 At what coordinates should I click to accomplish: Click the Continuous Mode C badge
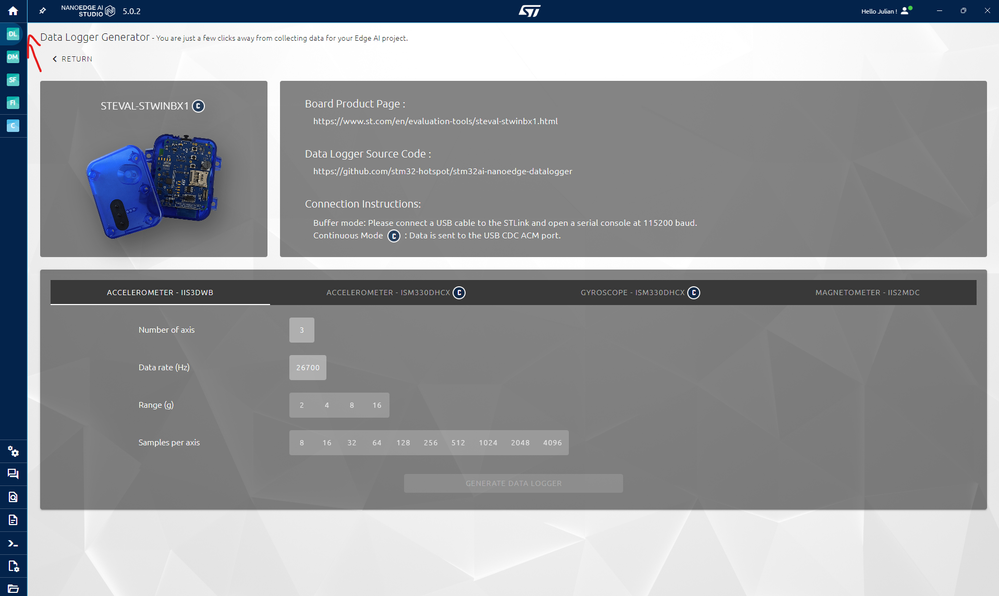point(394,236)
